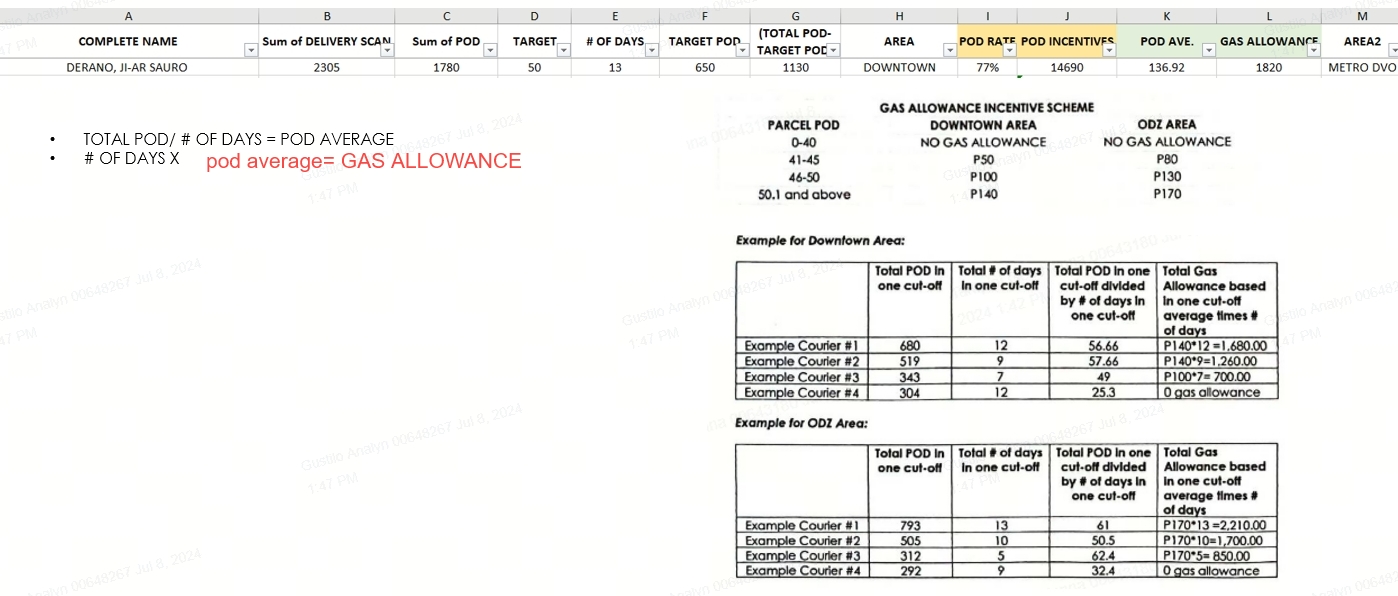
Task: Click the GAS ALLOWANCE header cell
Action: [x=1269, y=41]
